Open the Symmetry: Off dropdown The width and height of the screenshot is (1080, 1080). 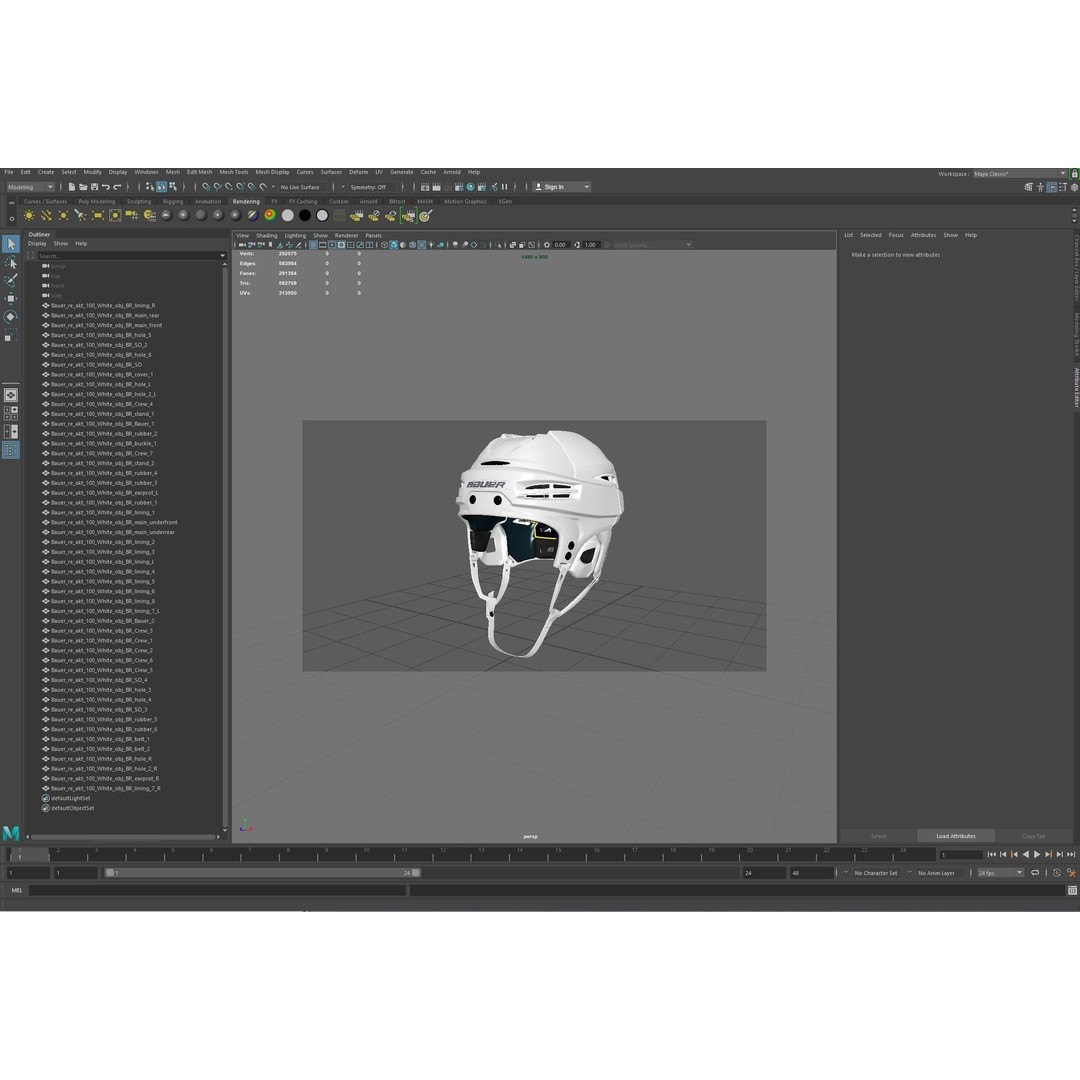click(372, 187)
